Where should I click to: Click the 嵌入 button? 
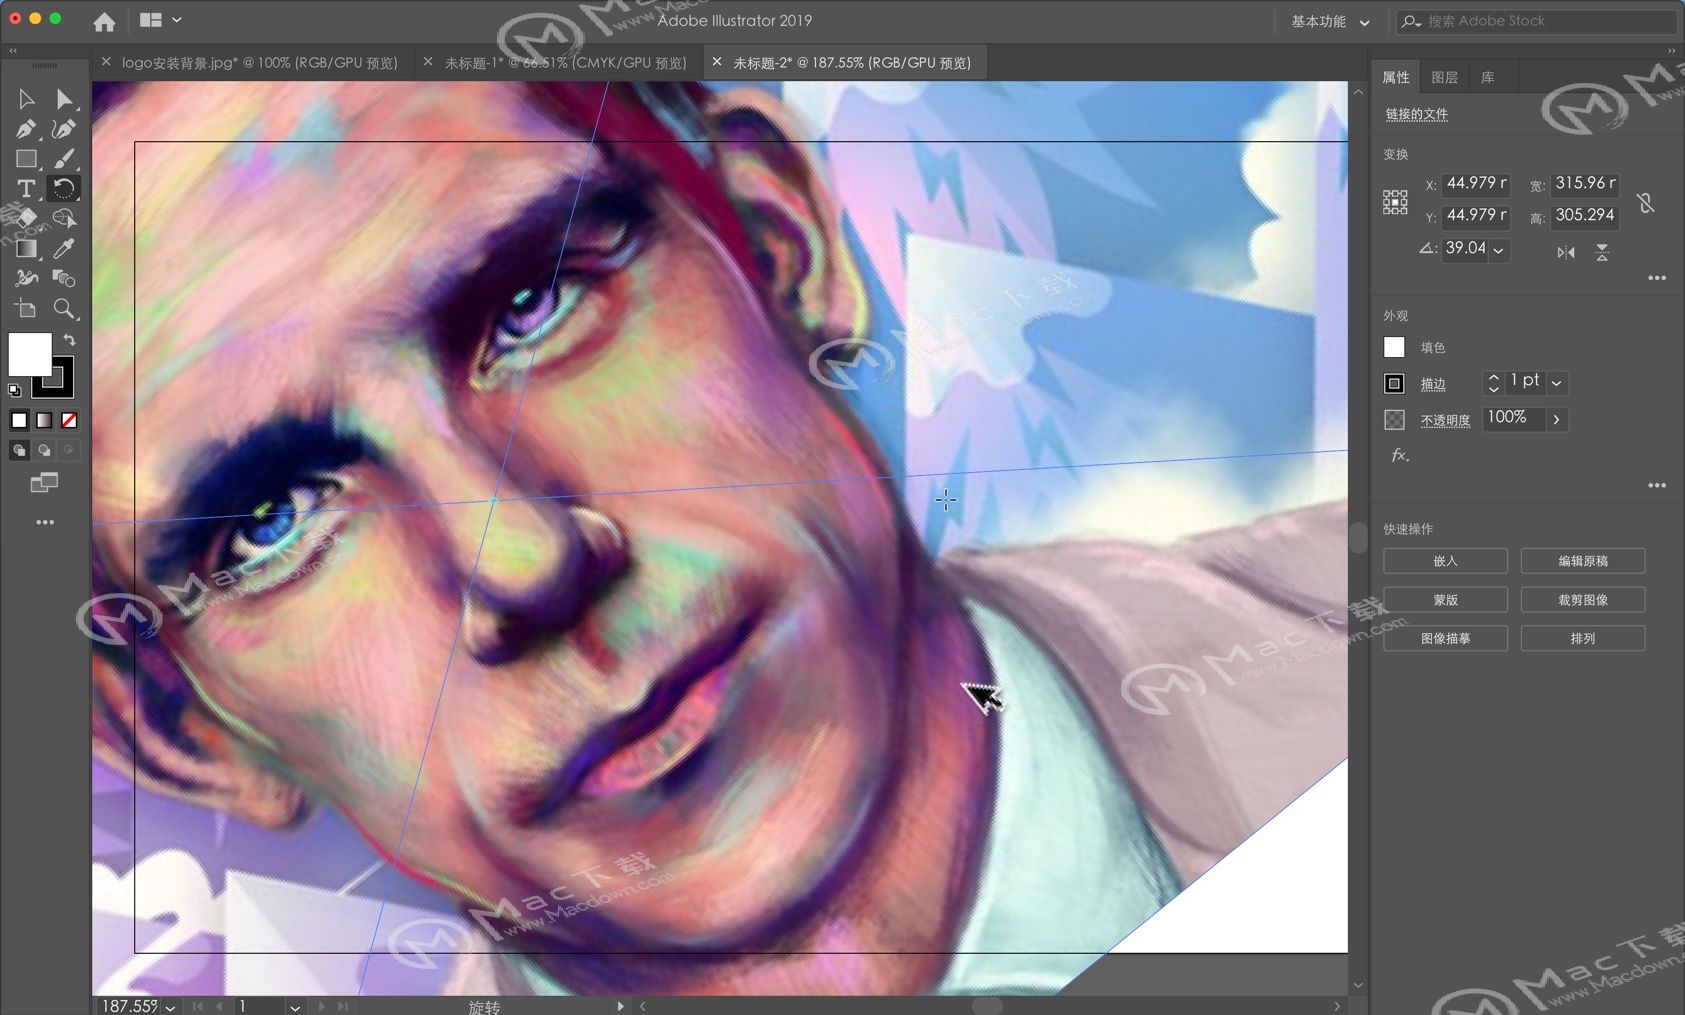(1445, 561)
